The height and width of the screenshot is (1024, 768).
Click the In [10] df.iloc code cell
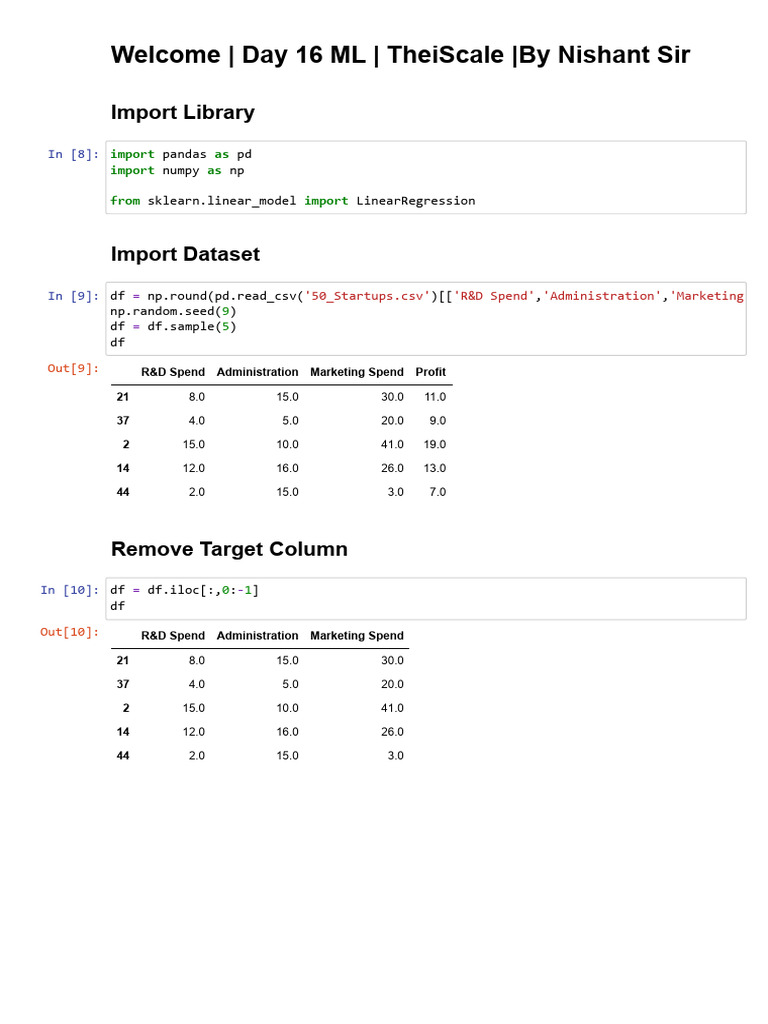(x=426, y=598)
